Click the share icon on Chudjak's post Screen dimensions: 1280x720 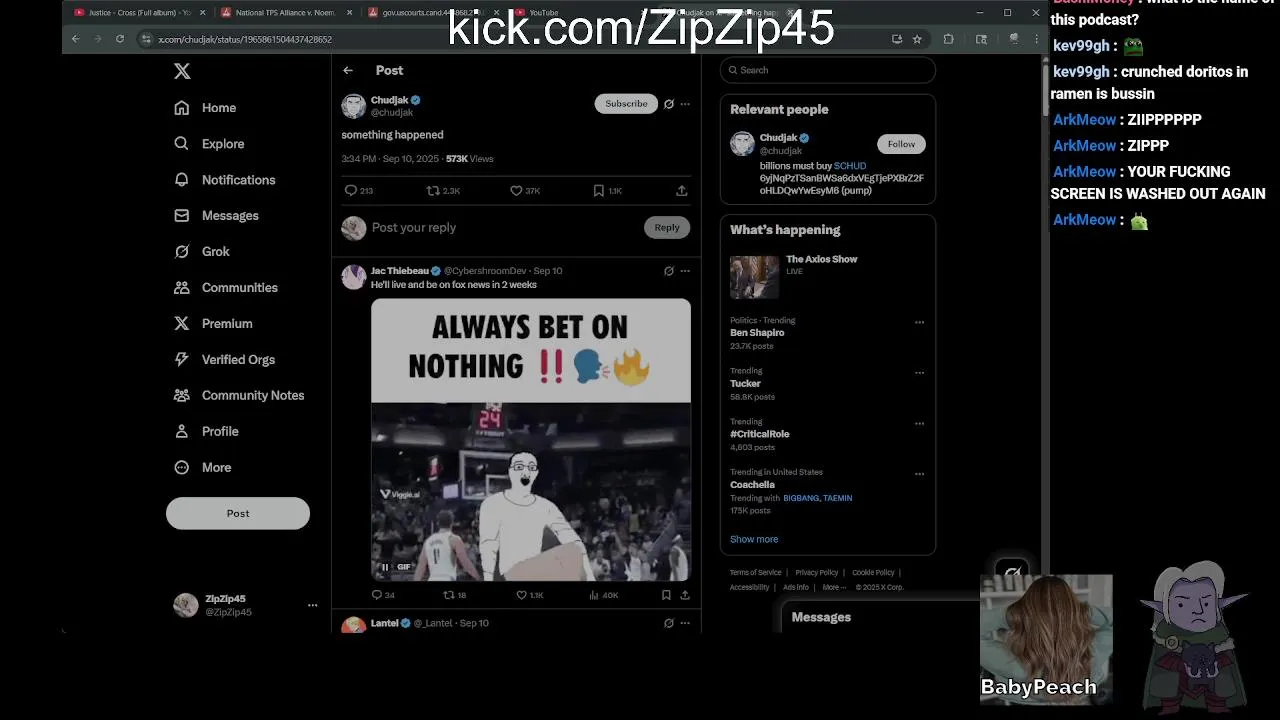pyautogui.click(x=682, y=190)
